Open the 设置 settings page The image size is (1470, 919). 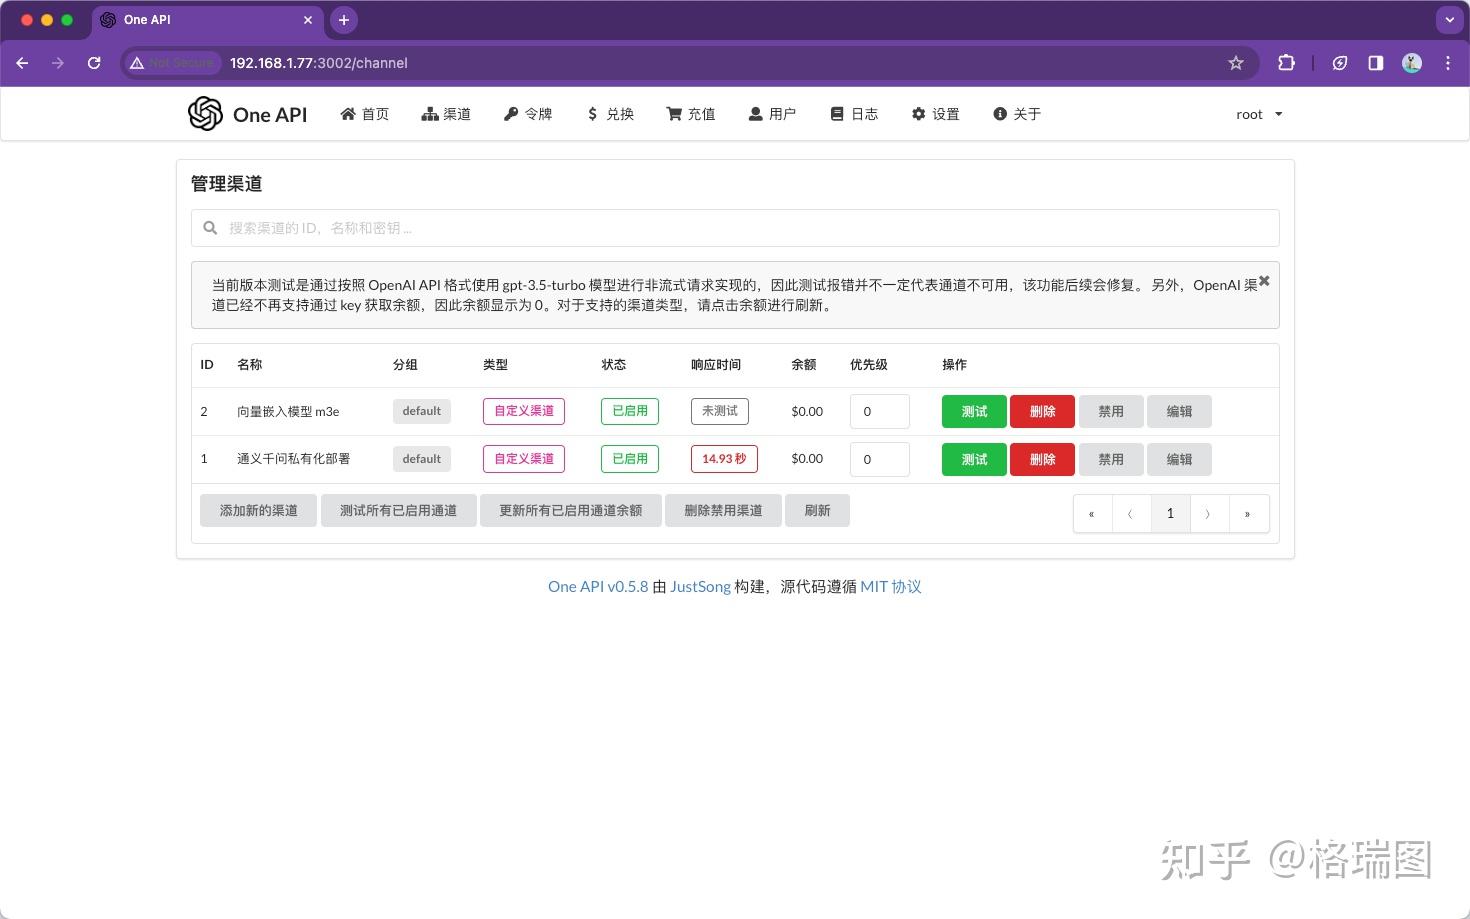coord(935,114)
